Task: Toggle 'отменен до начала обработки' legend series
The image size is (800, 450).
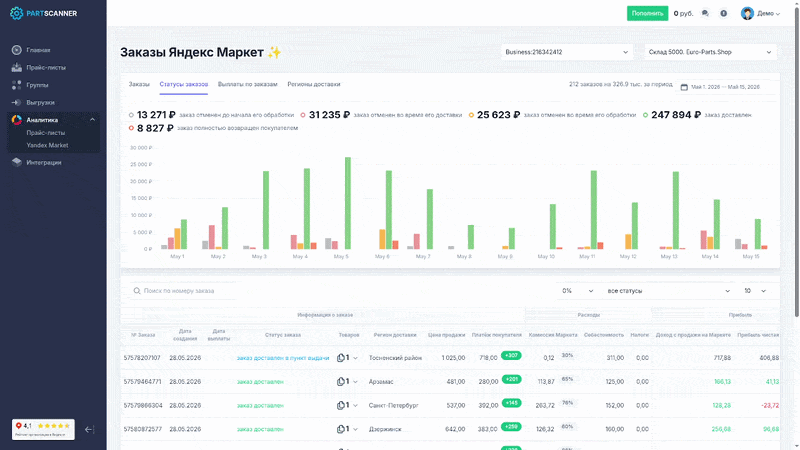Action: pyautogui.click(x=212, y=115)
